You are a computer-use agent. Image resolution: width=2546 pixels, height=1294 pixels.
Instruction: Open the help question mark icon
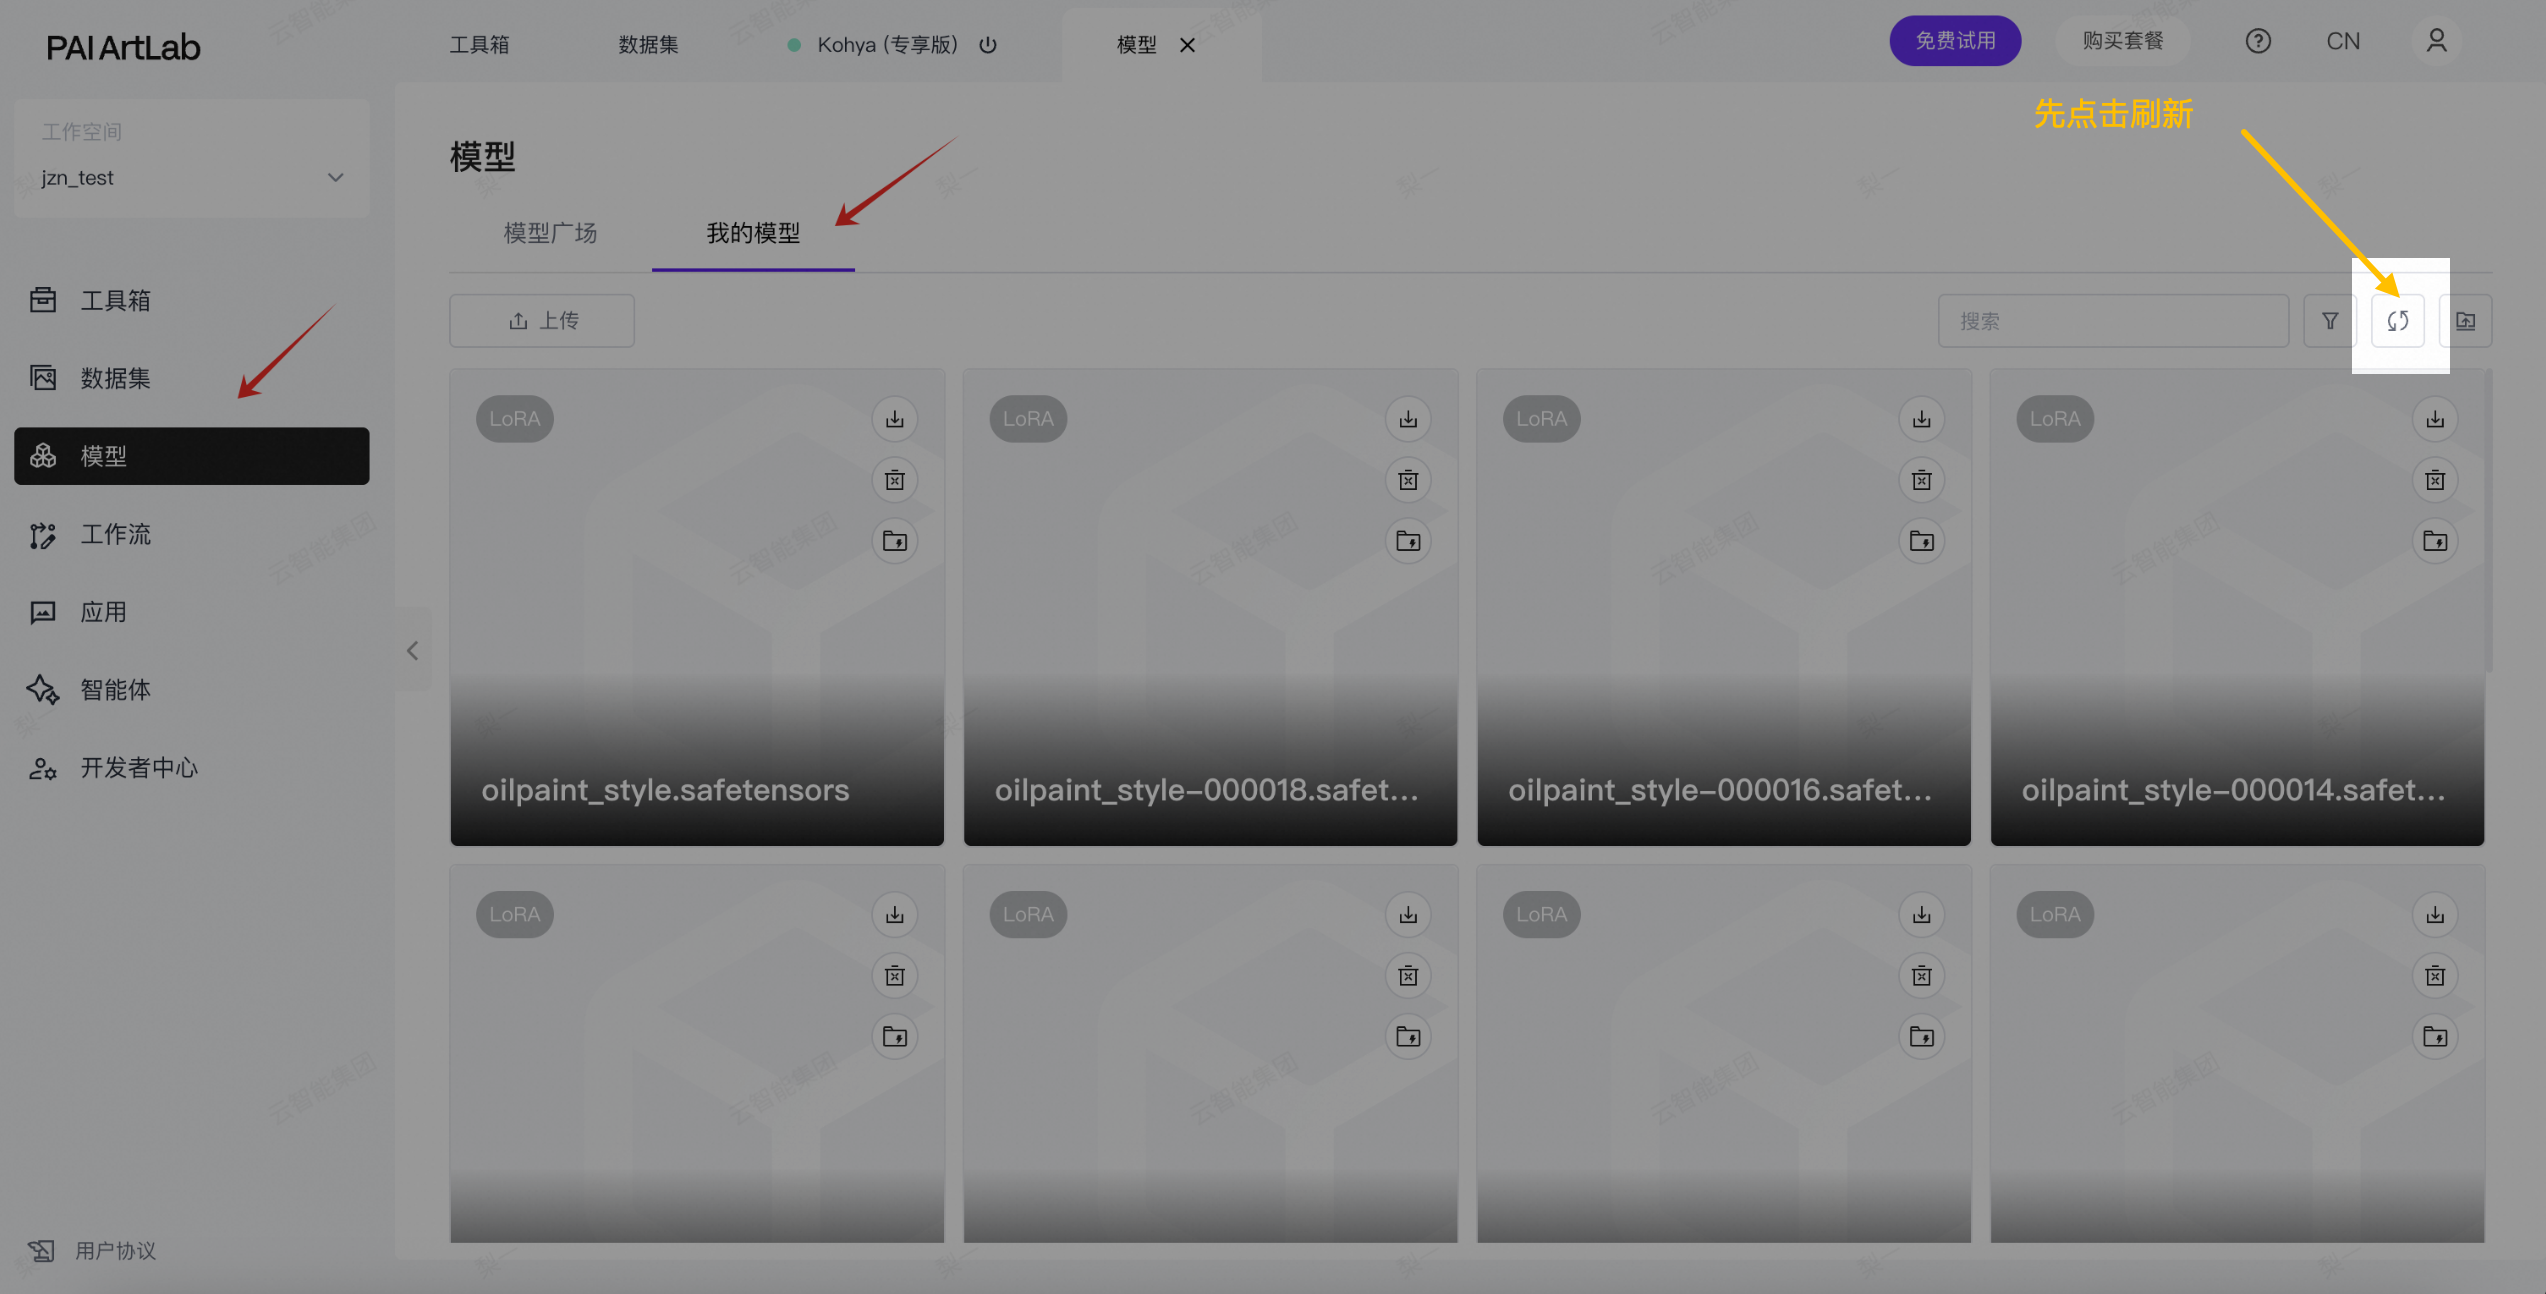point(2257,41)
